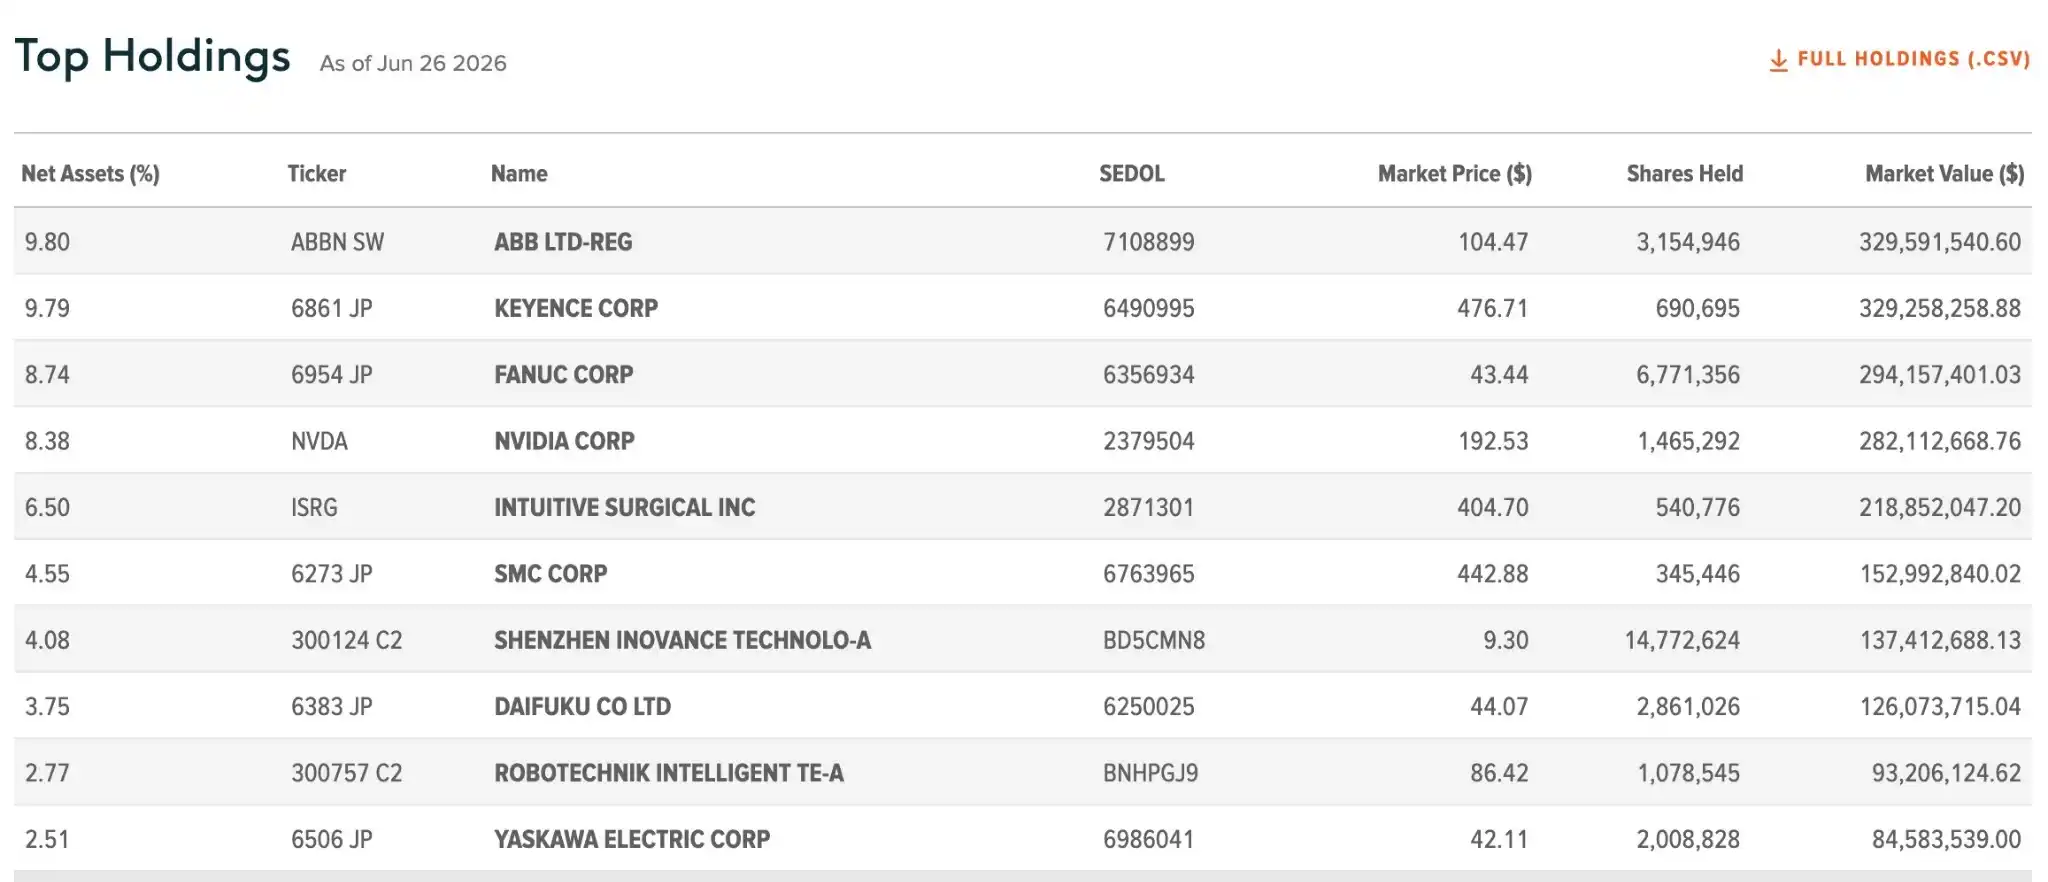This screenshot has height=882, width=2048.
Task: Click the 300124 C2 ticker
Action: pos(347,640)
